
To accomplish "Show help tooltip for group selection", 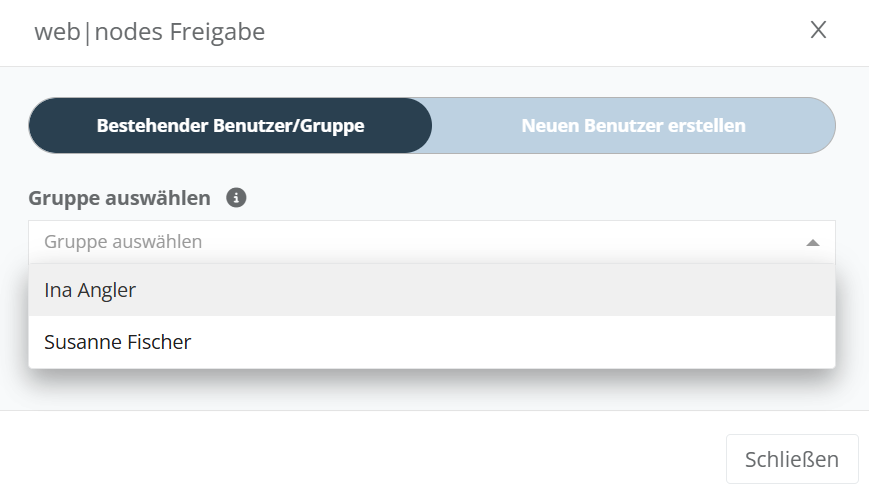I will [236, 198].
